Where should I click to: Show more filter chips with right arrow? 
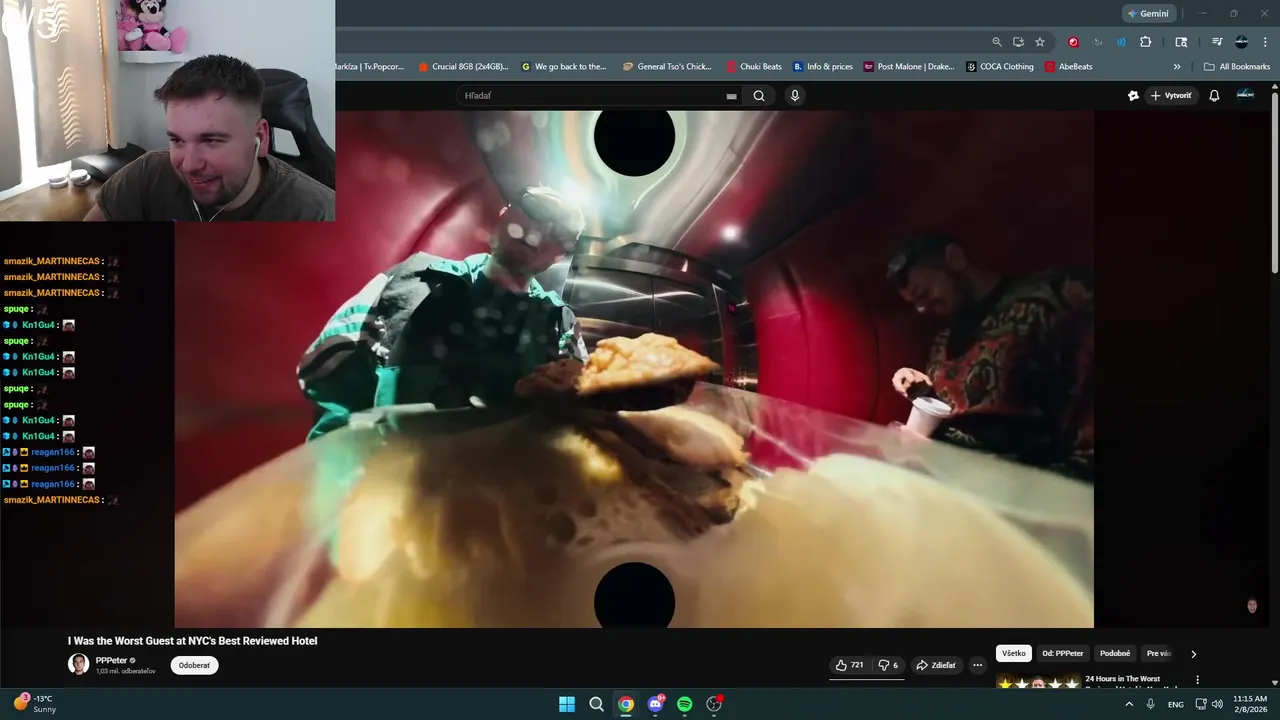1193,654
